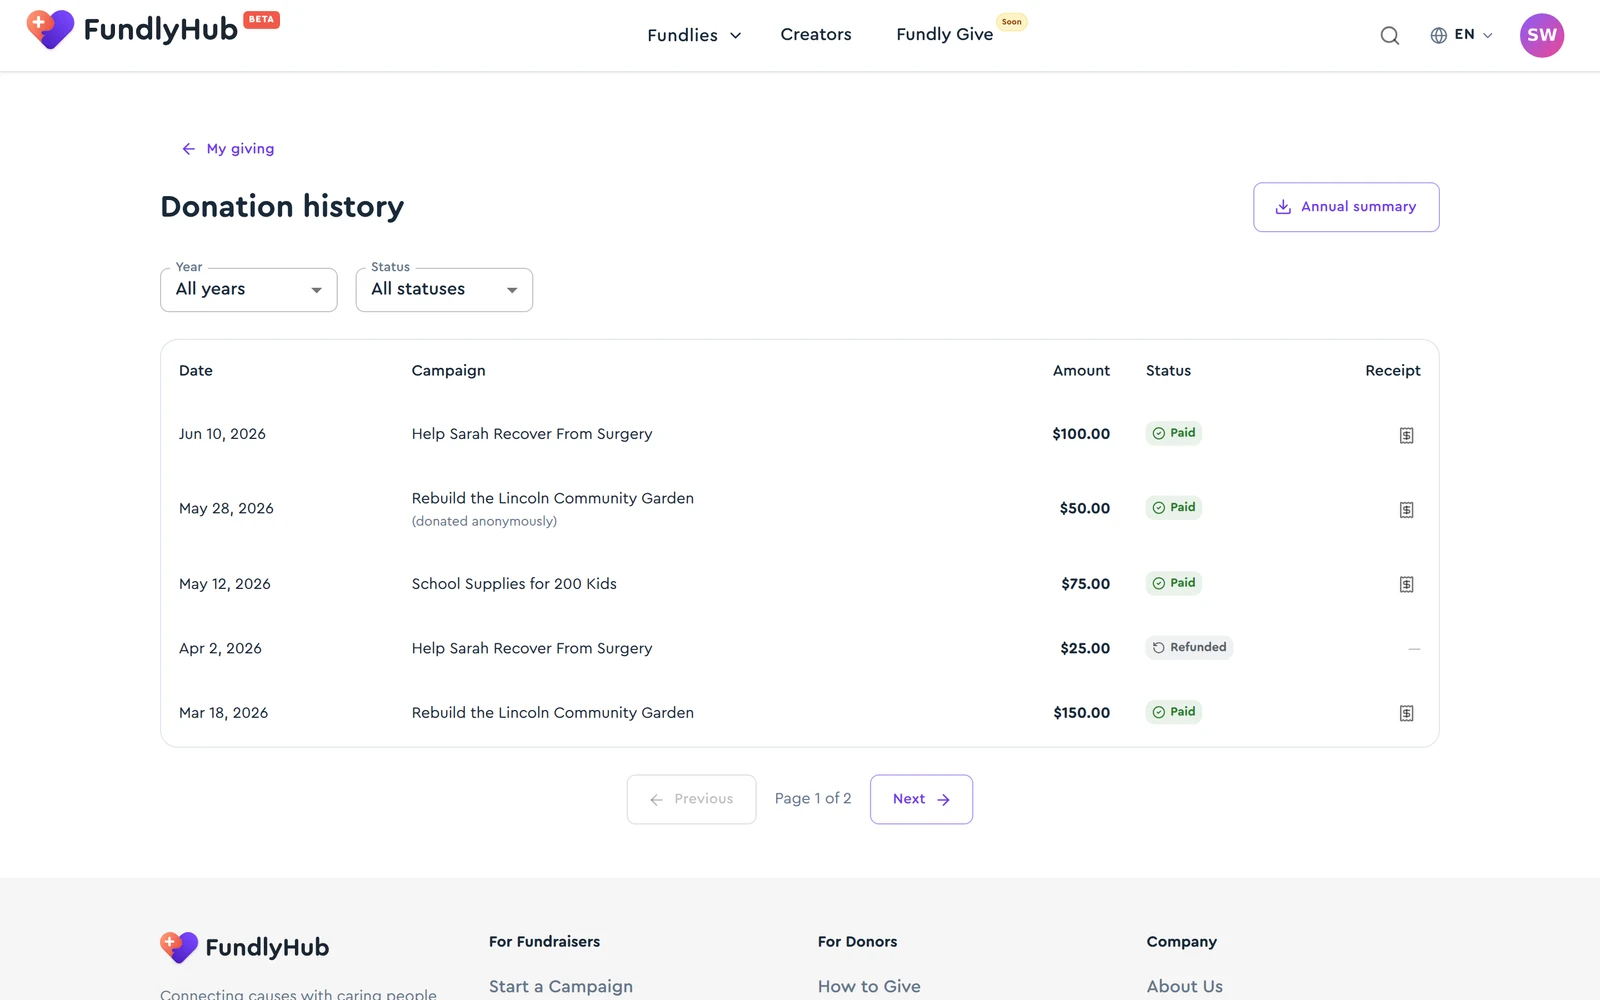Click the Soon badge beside Fundly Give
1600x1000 pixels.
(1012, 21)
